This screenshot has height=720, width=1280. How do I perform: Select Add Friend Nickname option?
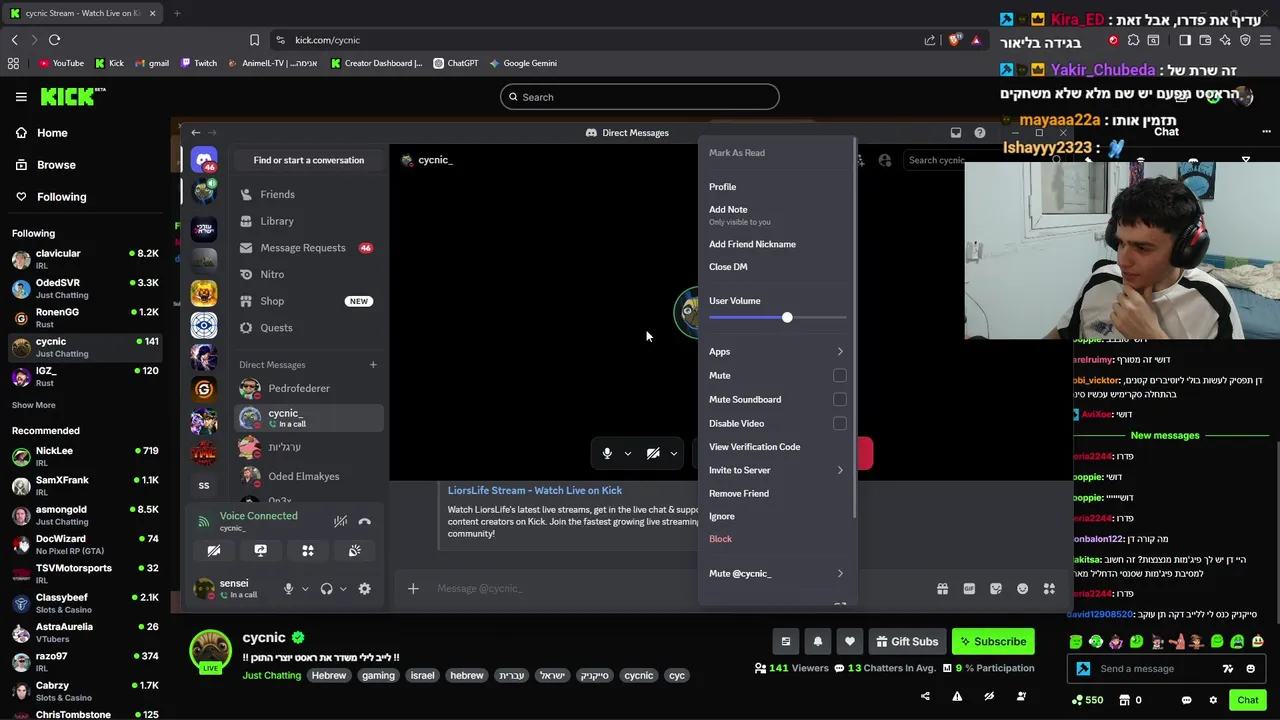pos(777,244)
